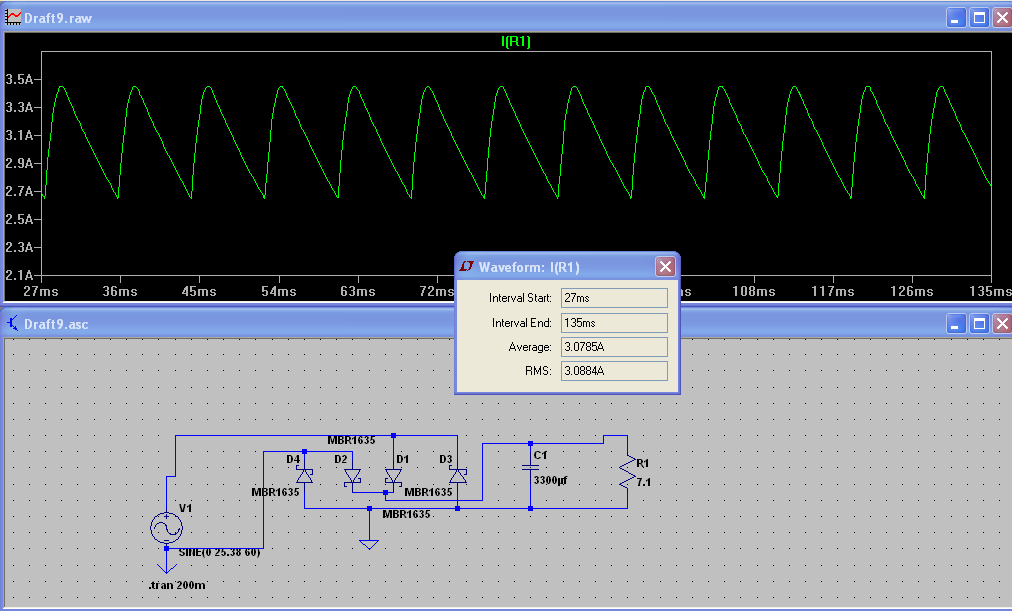Close the Draft9.asc schematic window
Viewport: 1012px width, 611px height.
(1002, 323)
